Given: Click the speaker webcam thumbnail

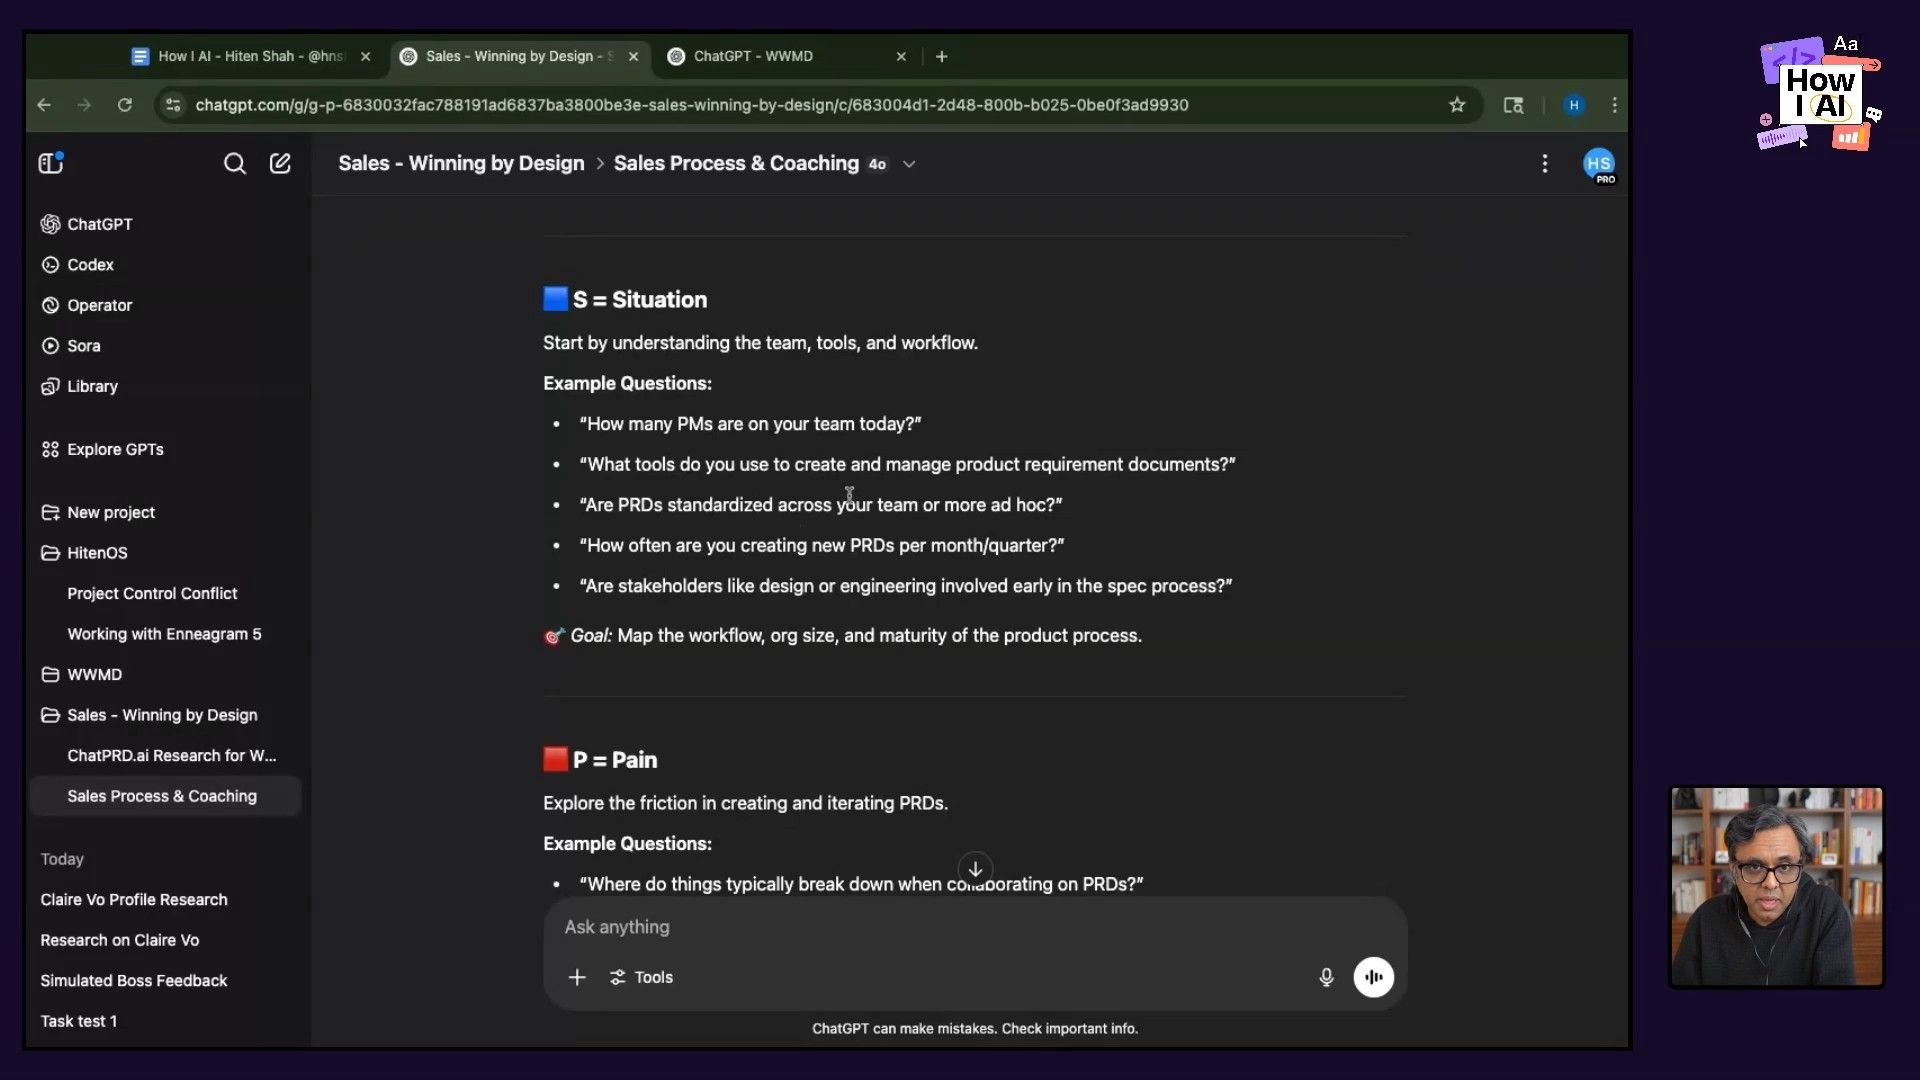Looking at the screenshot, I should pyautogui.click(x=1776, y=887).
